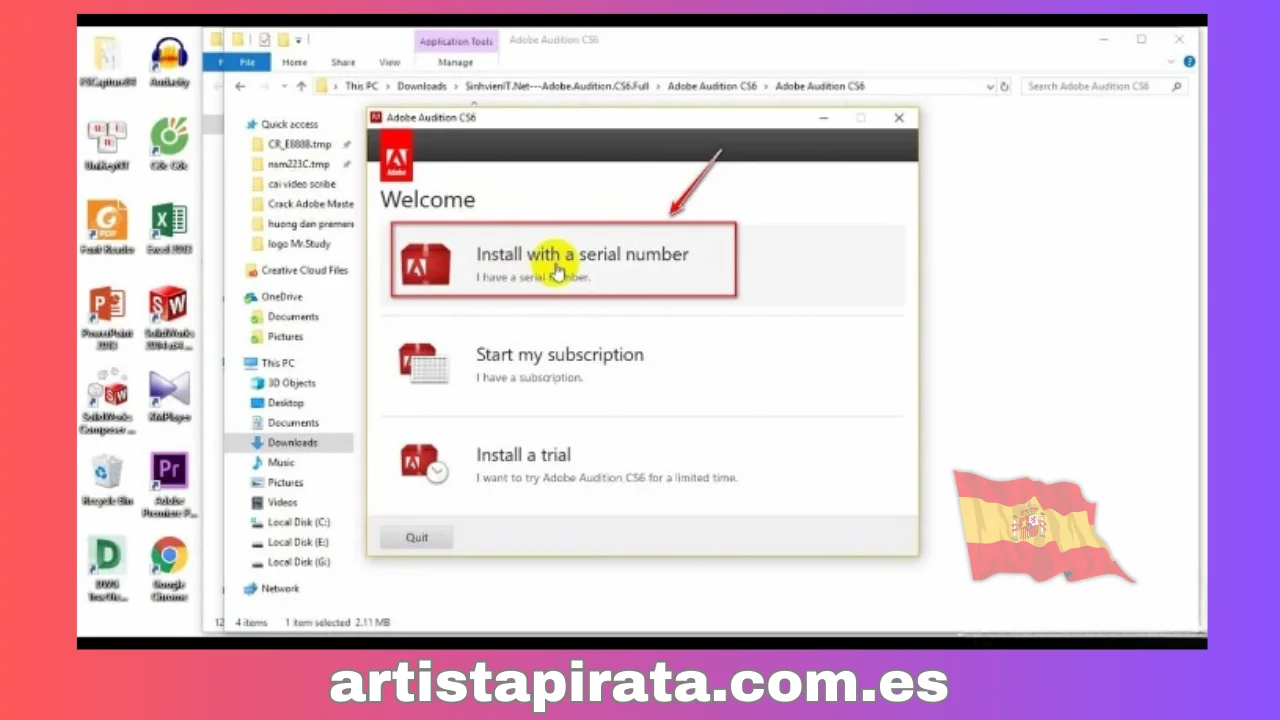Click SinhvienIT.Net---Adobe.Audition.CS6.Full in the address breadcrumb
1280x720 pixels.
coord(557,87)
